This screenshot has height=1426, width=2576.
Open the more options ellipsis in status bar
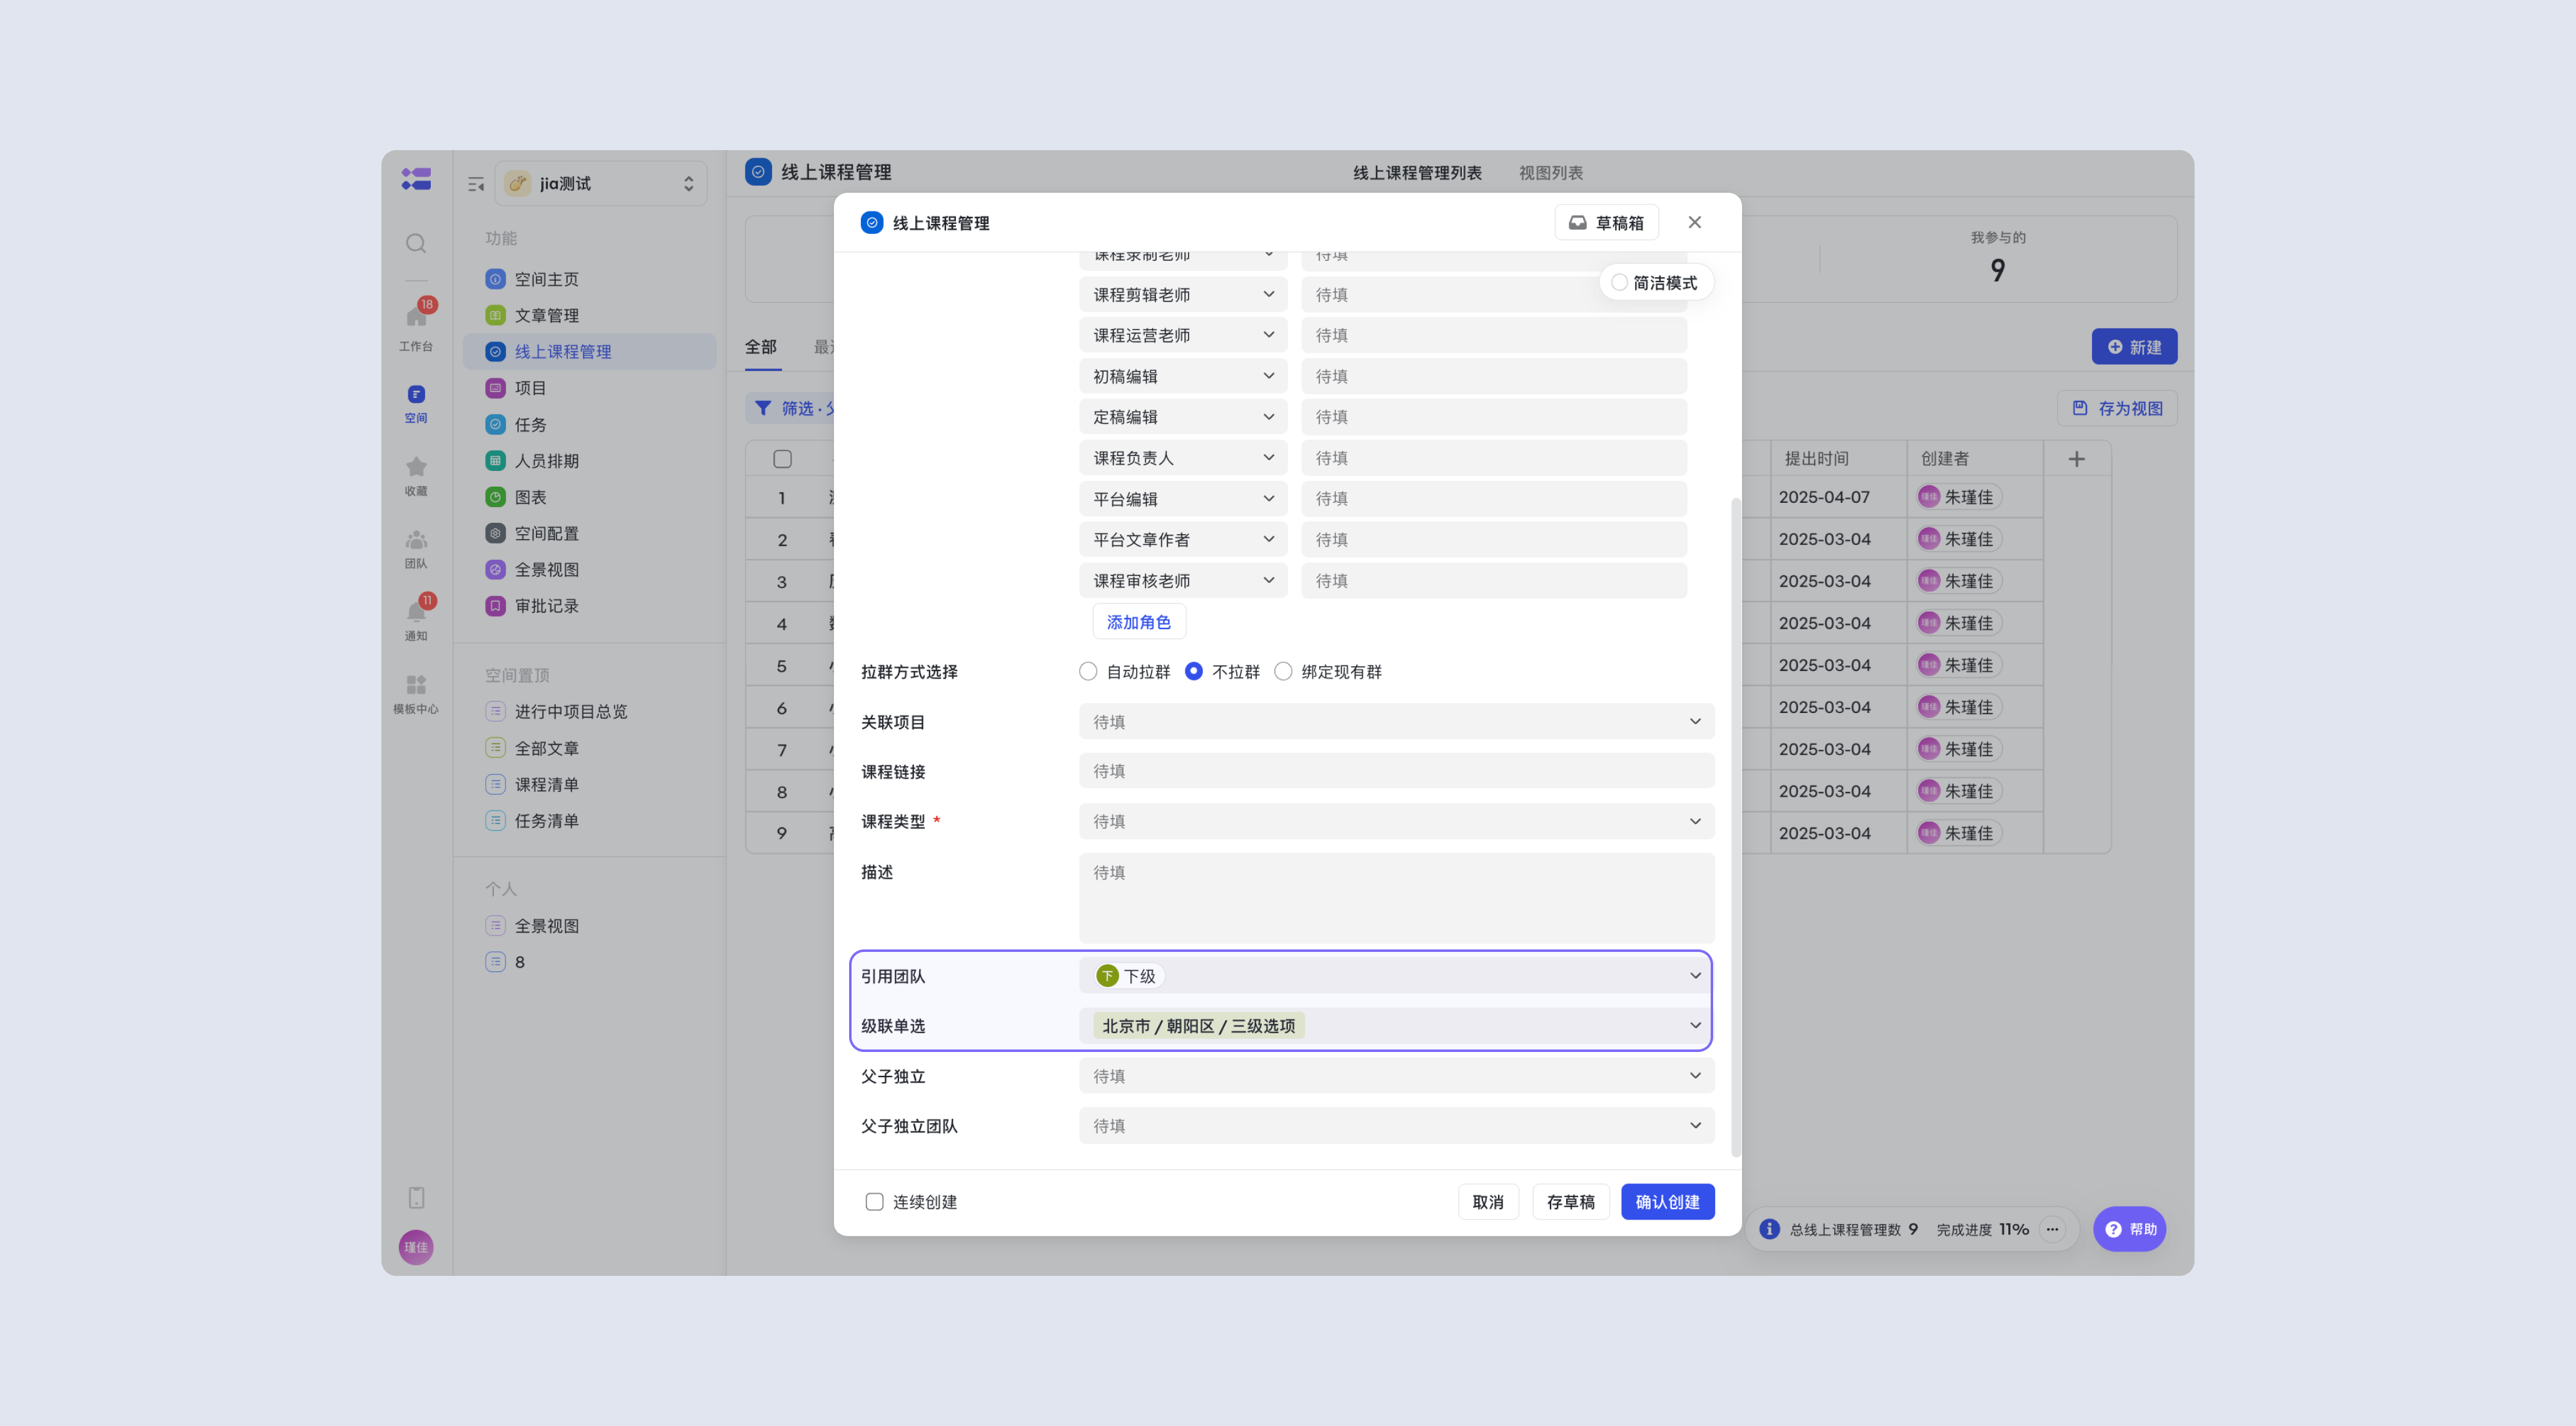(2052, 1229)
